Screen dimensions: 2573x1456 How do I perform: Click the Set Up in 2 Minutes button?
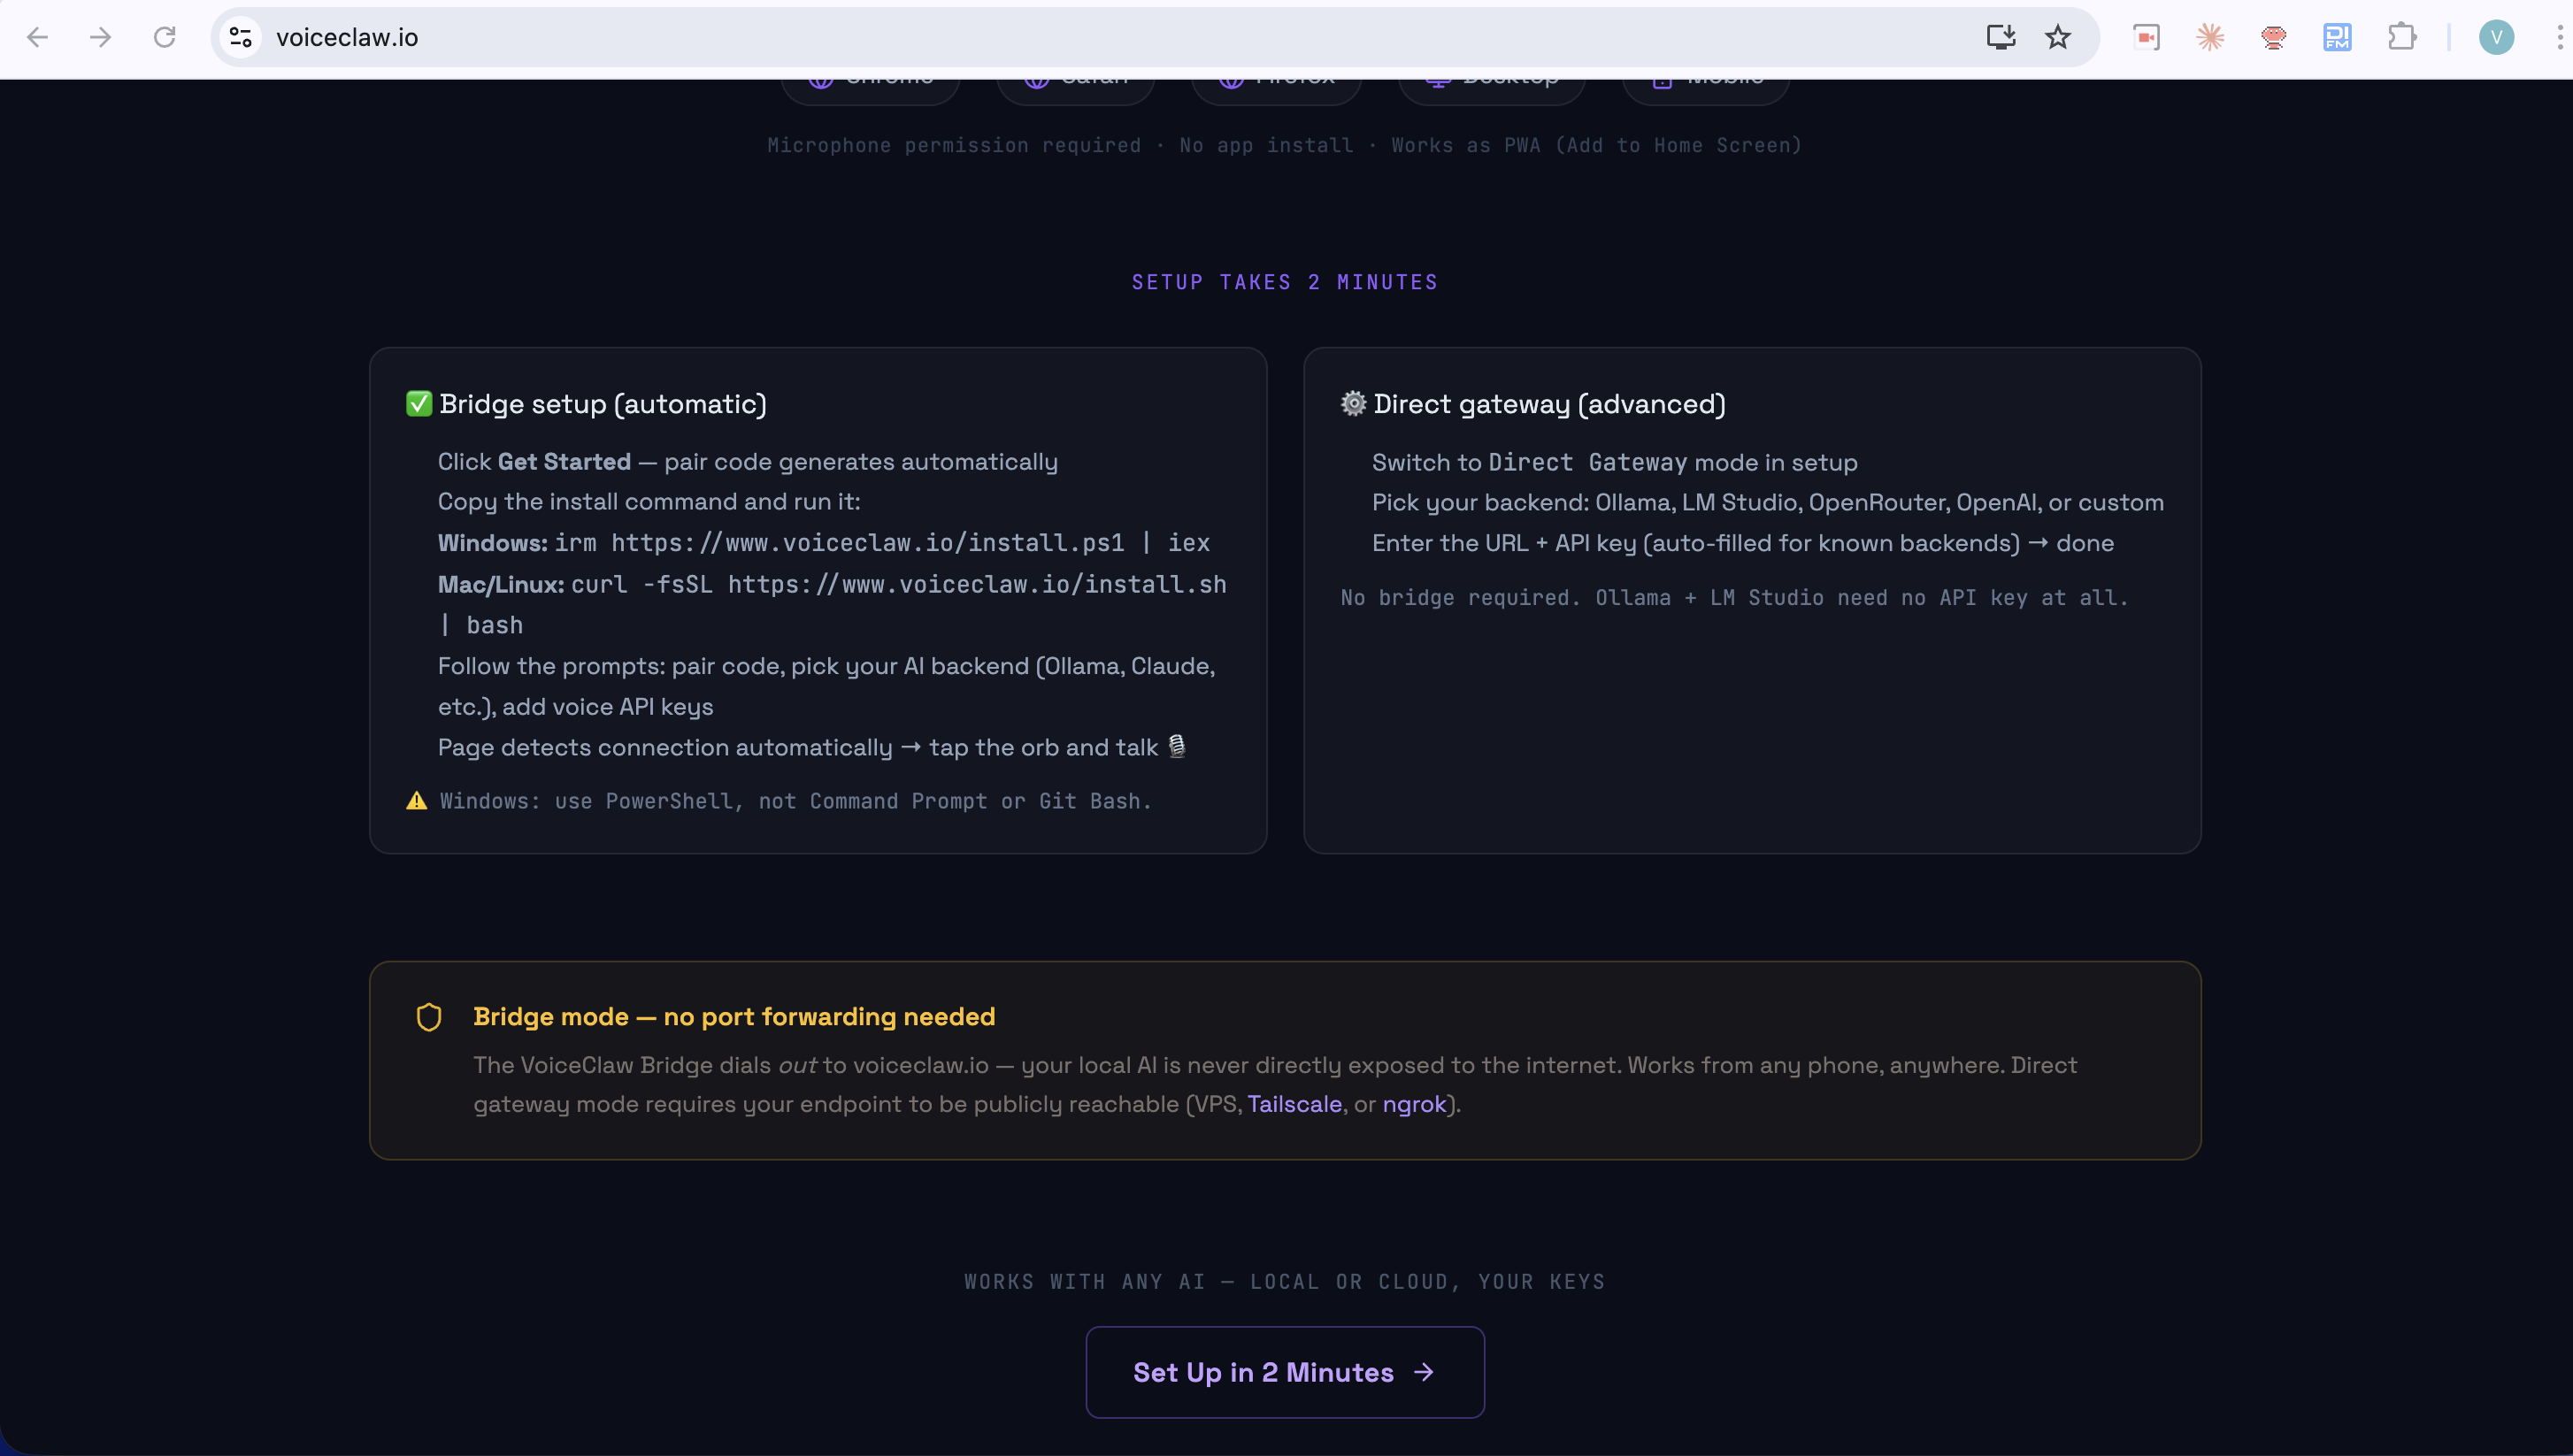1284,1372
